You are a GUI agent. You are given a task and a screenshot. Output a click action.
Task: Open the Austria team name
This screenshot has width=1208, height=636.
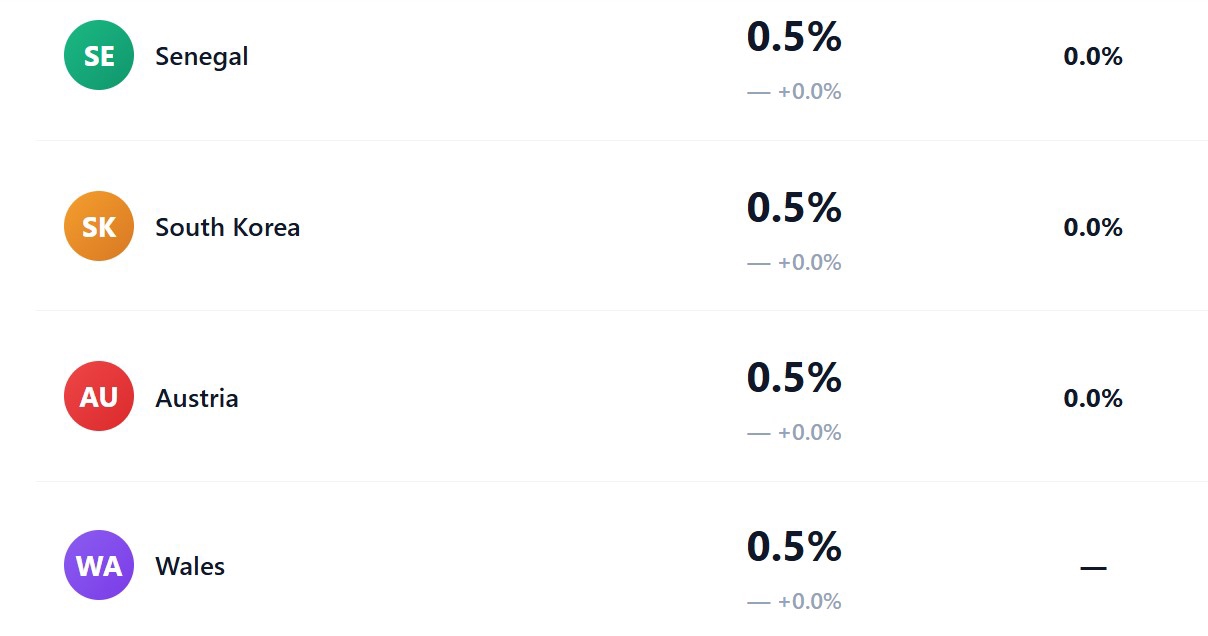pos(197,398)
